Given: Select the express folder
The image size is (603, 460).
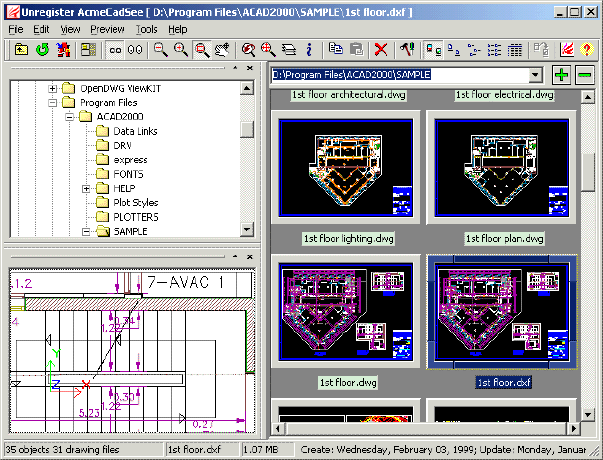Looking at the screenshot, I should (x=130, y=160).
